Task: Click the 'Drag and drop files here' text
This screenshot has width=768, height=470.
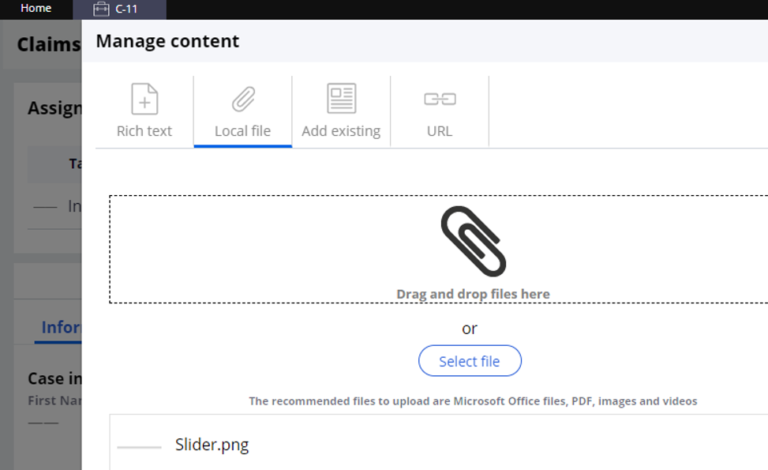Action: click(x=472, y=294)
